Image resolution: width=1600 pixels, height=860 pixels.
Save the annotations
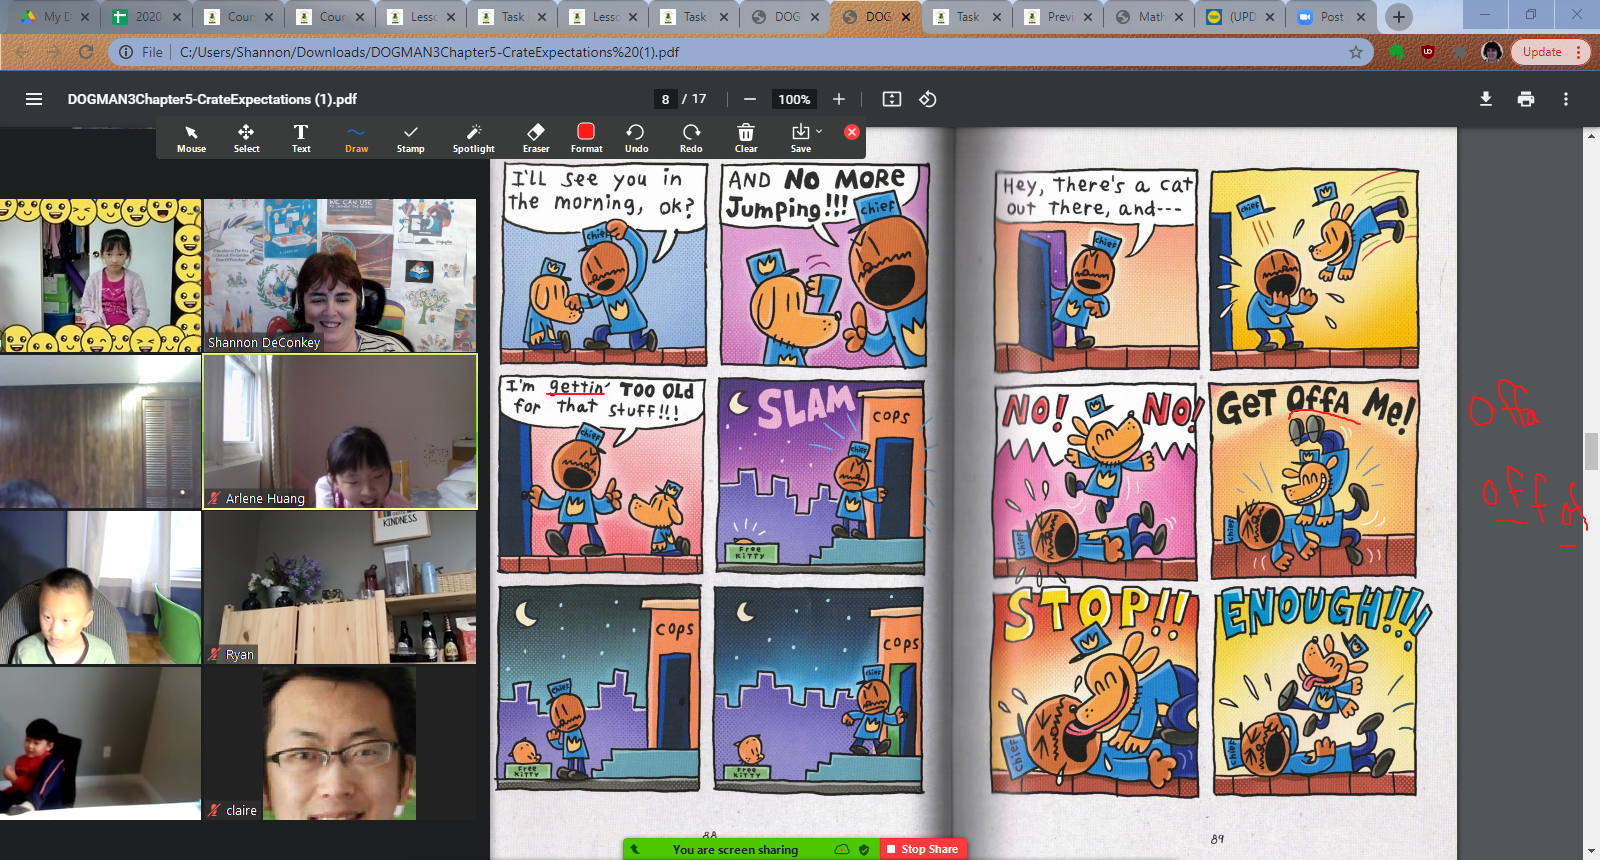click(x=801, y=138)
